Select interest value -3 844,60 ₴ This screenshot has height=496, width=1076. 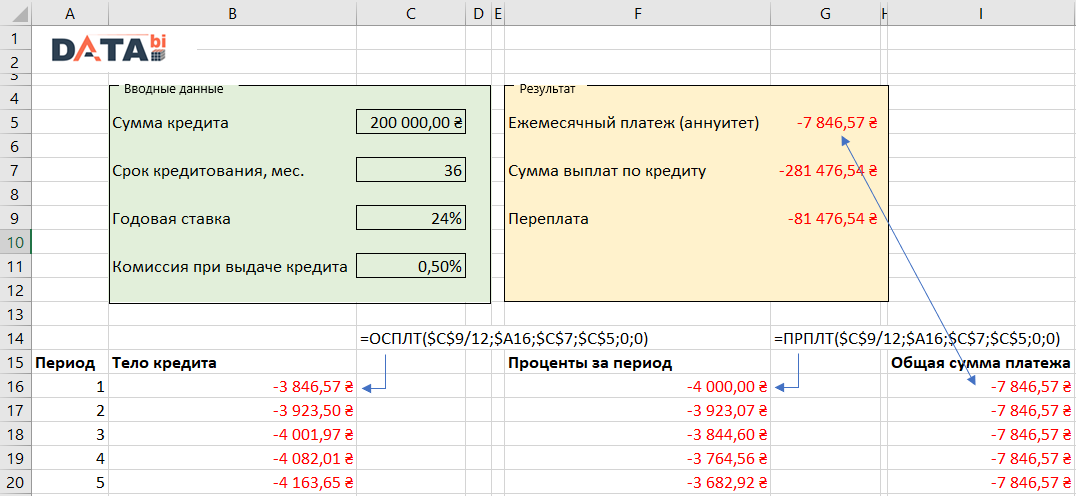(x=638, y=435)
